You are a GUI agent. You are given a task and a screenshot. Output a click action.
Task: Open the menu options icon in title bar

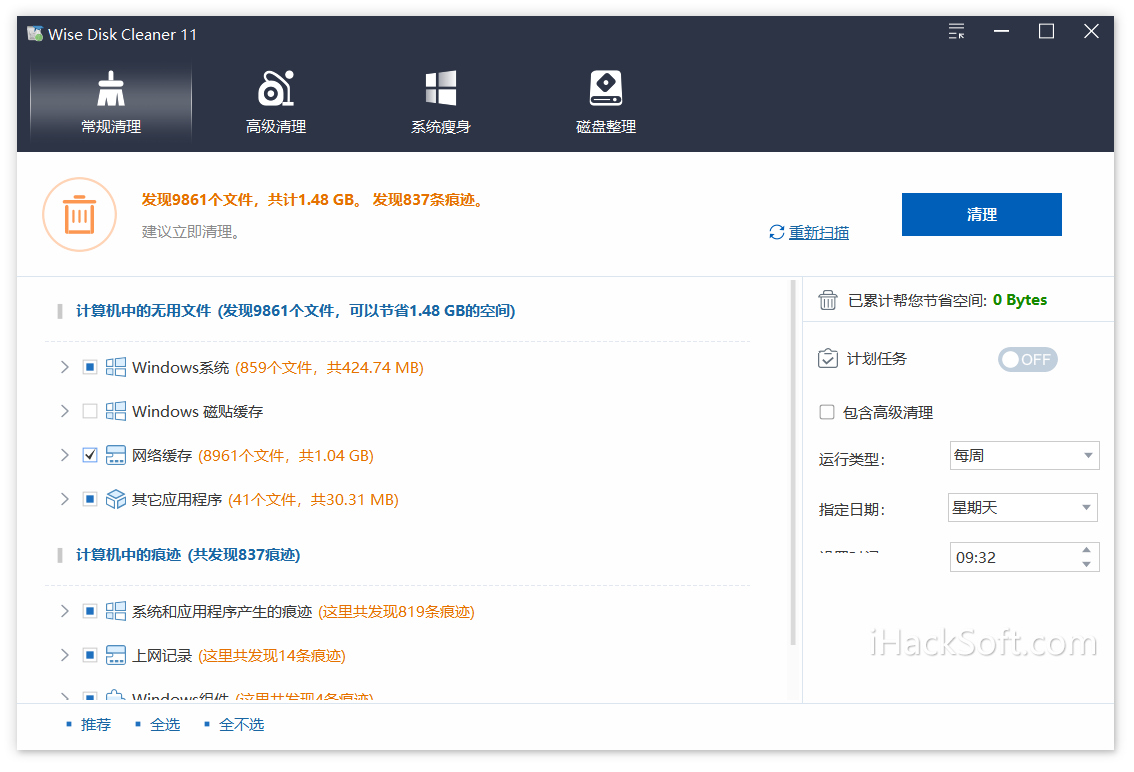click(956, 31)
